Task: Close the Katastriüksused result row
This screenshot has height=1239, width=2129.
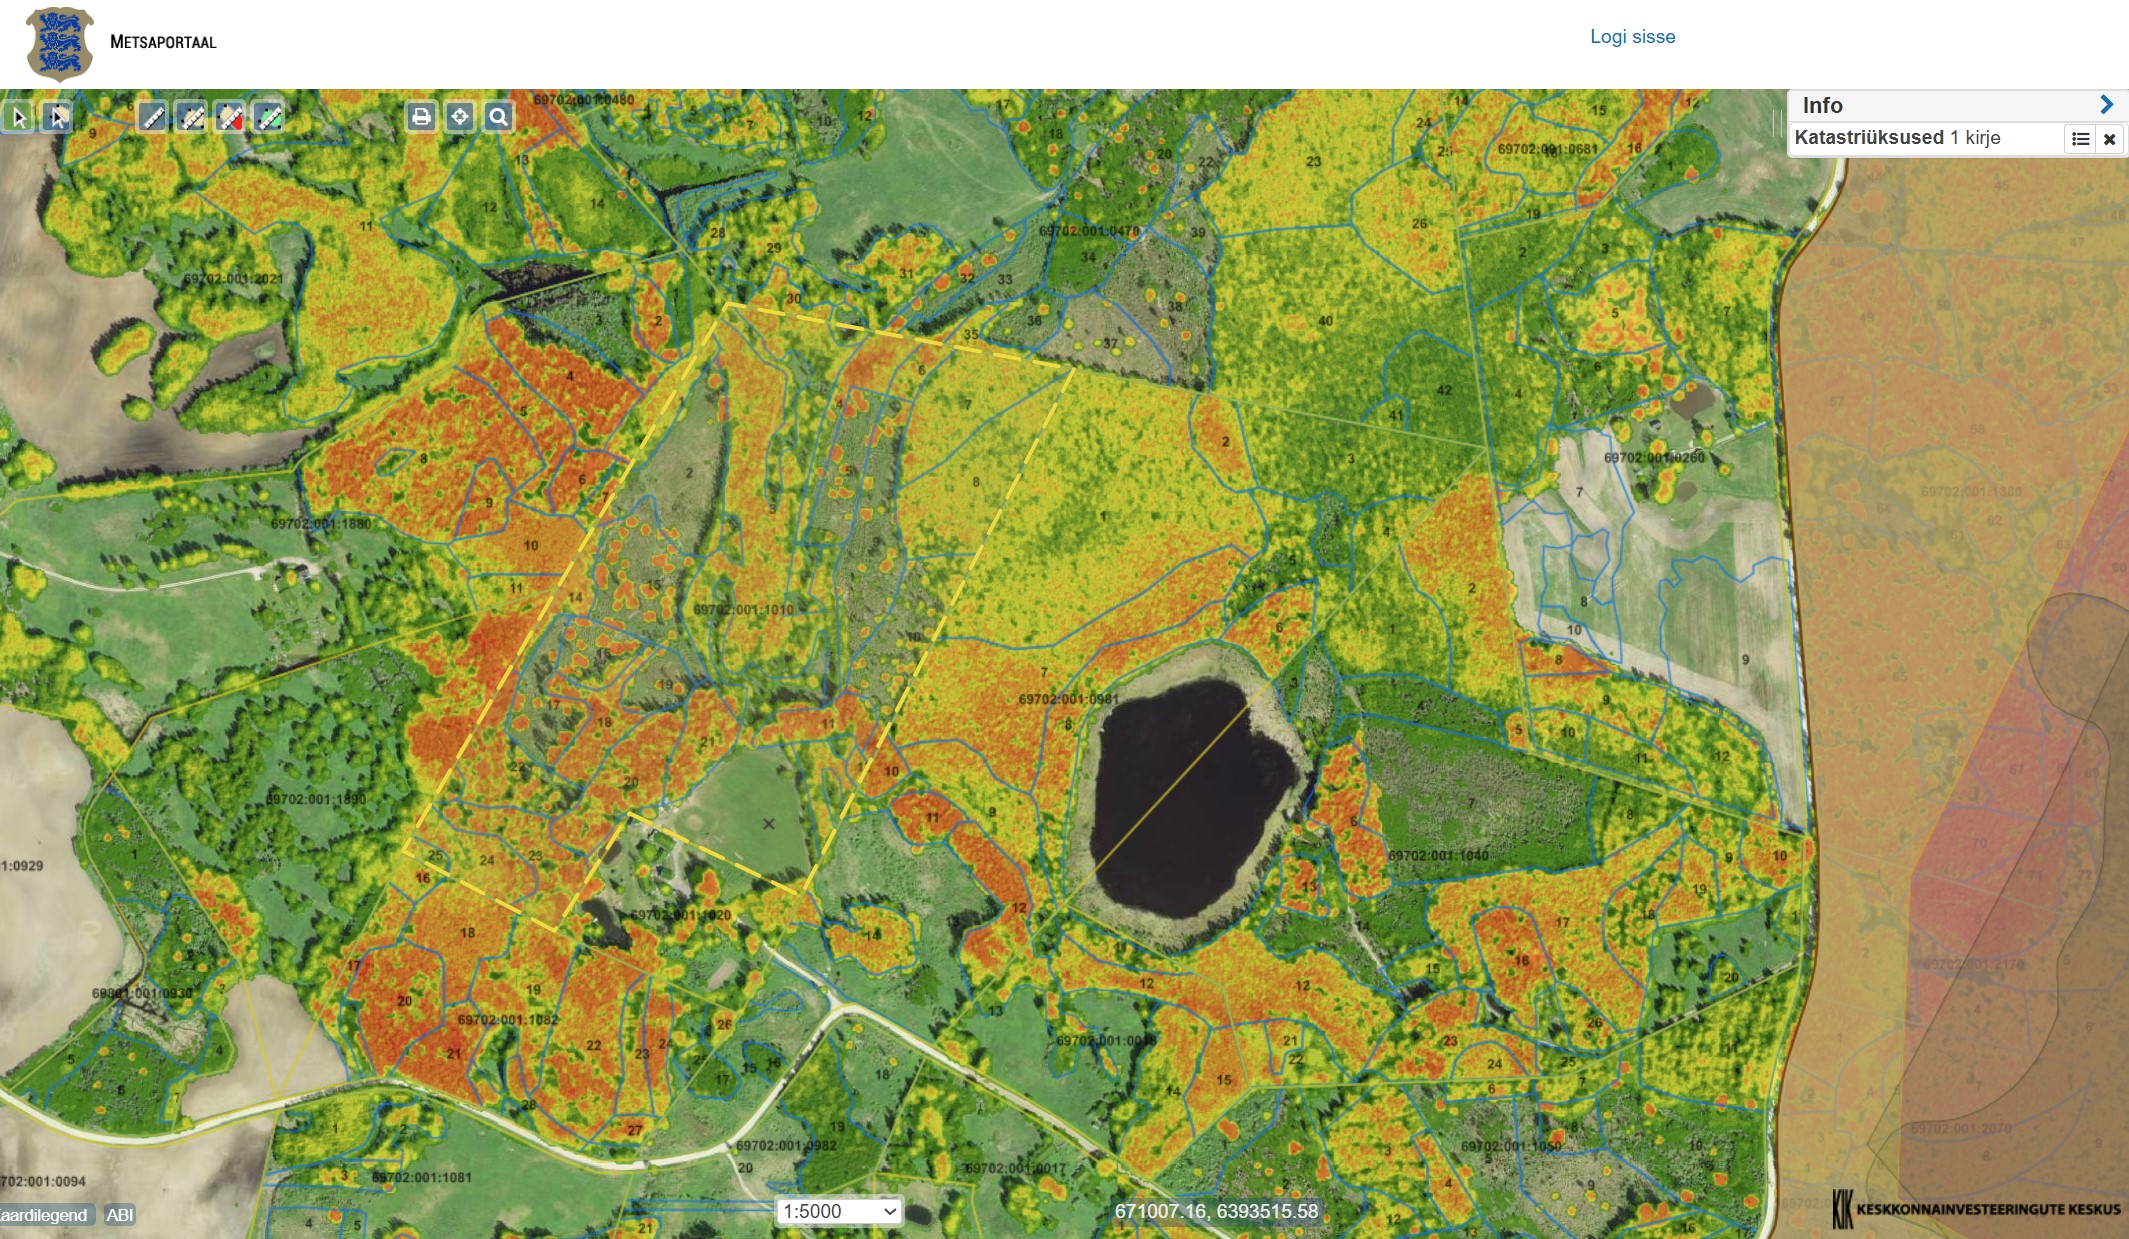Action: [2109, 139]
